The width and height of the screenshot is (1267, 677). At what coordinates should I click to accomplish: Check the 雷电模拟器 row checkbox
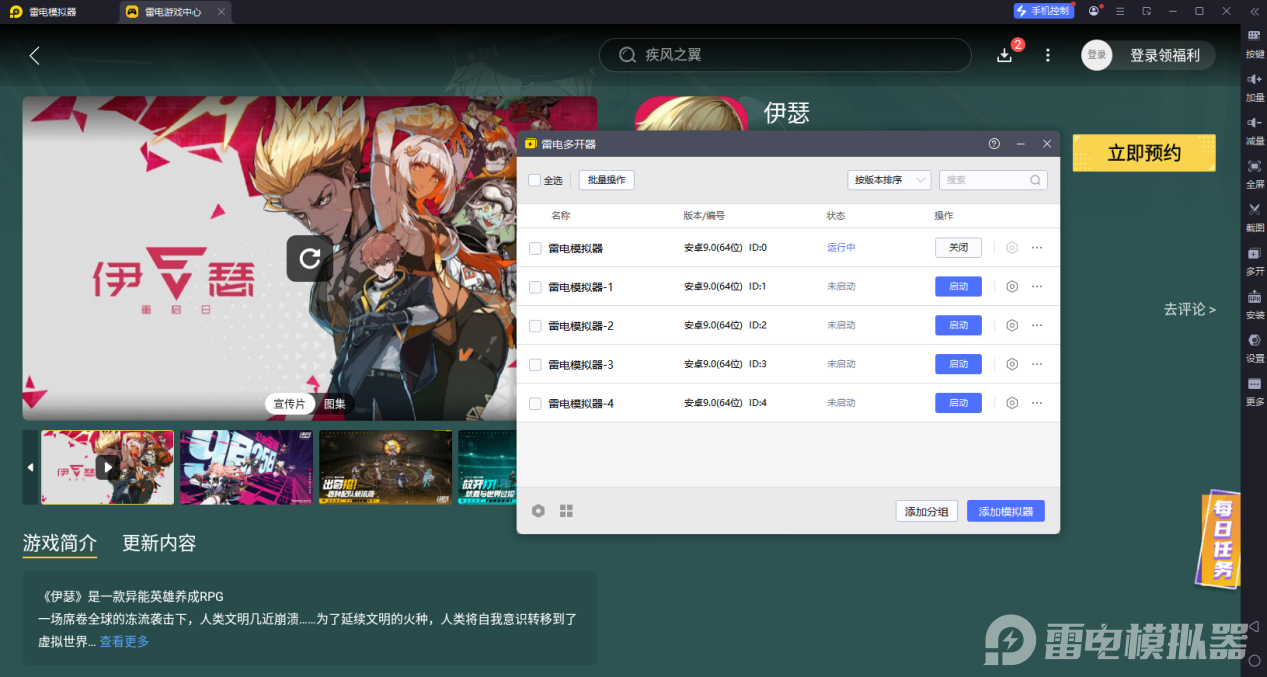[x=535, y=248]
